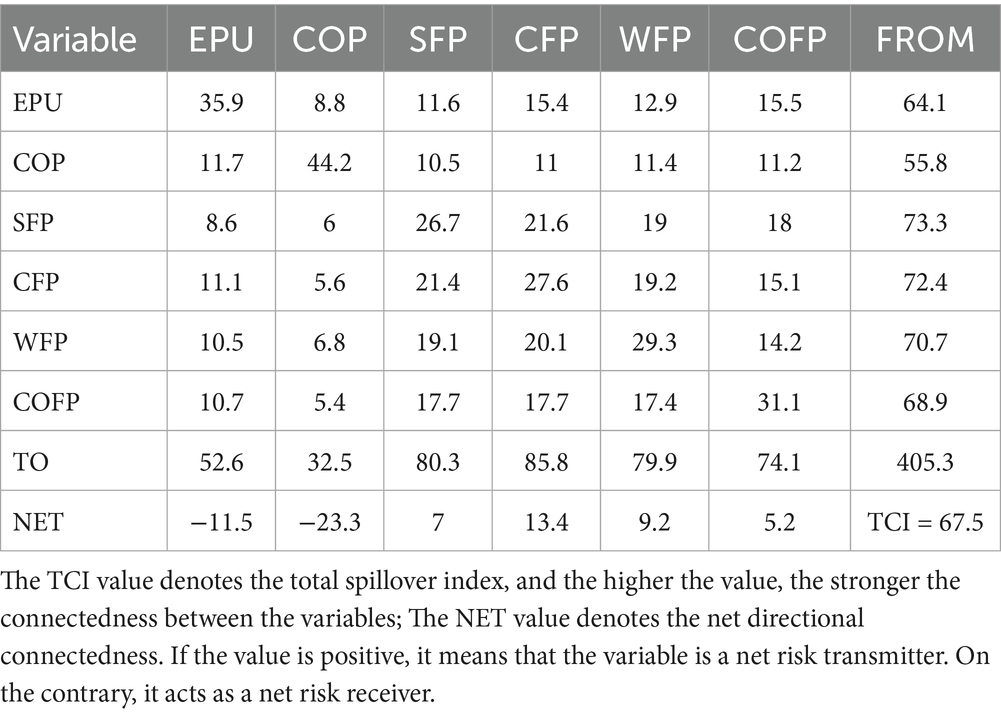Select the FROM column header
Viewport: 1001px width, 715px height.
925,38
